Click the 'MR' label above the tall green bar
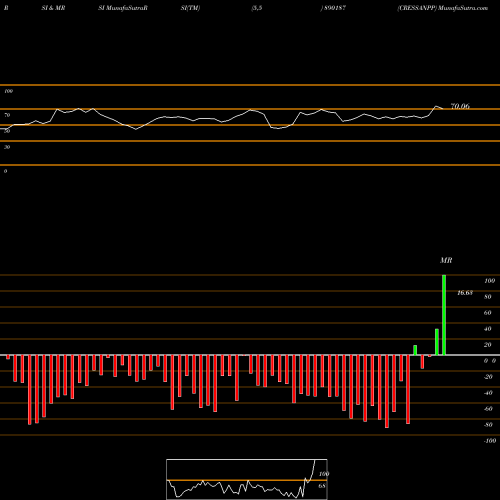This screenshot has height=500, width=500. [446, 260]
